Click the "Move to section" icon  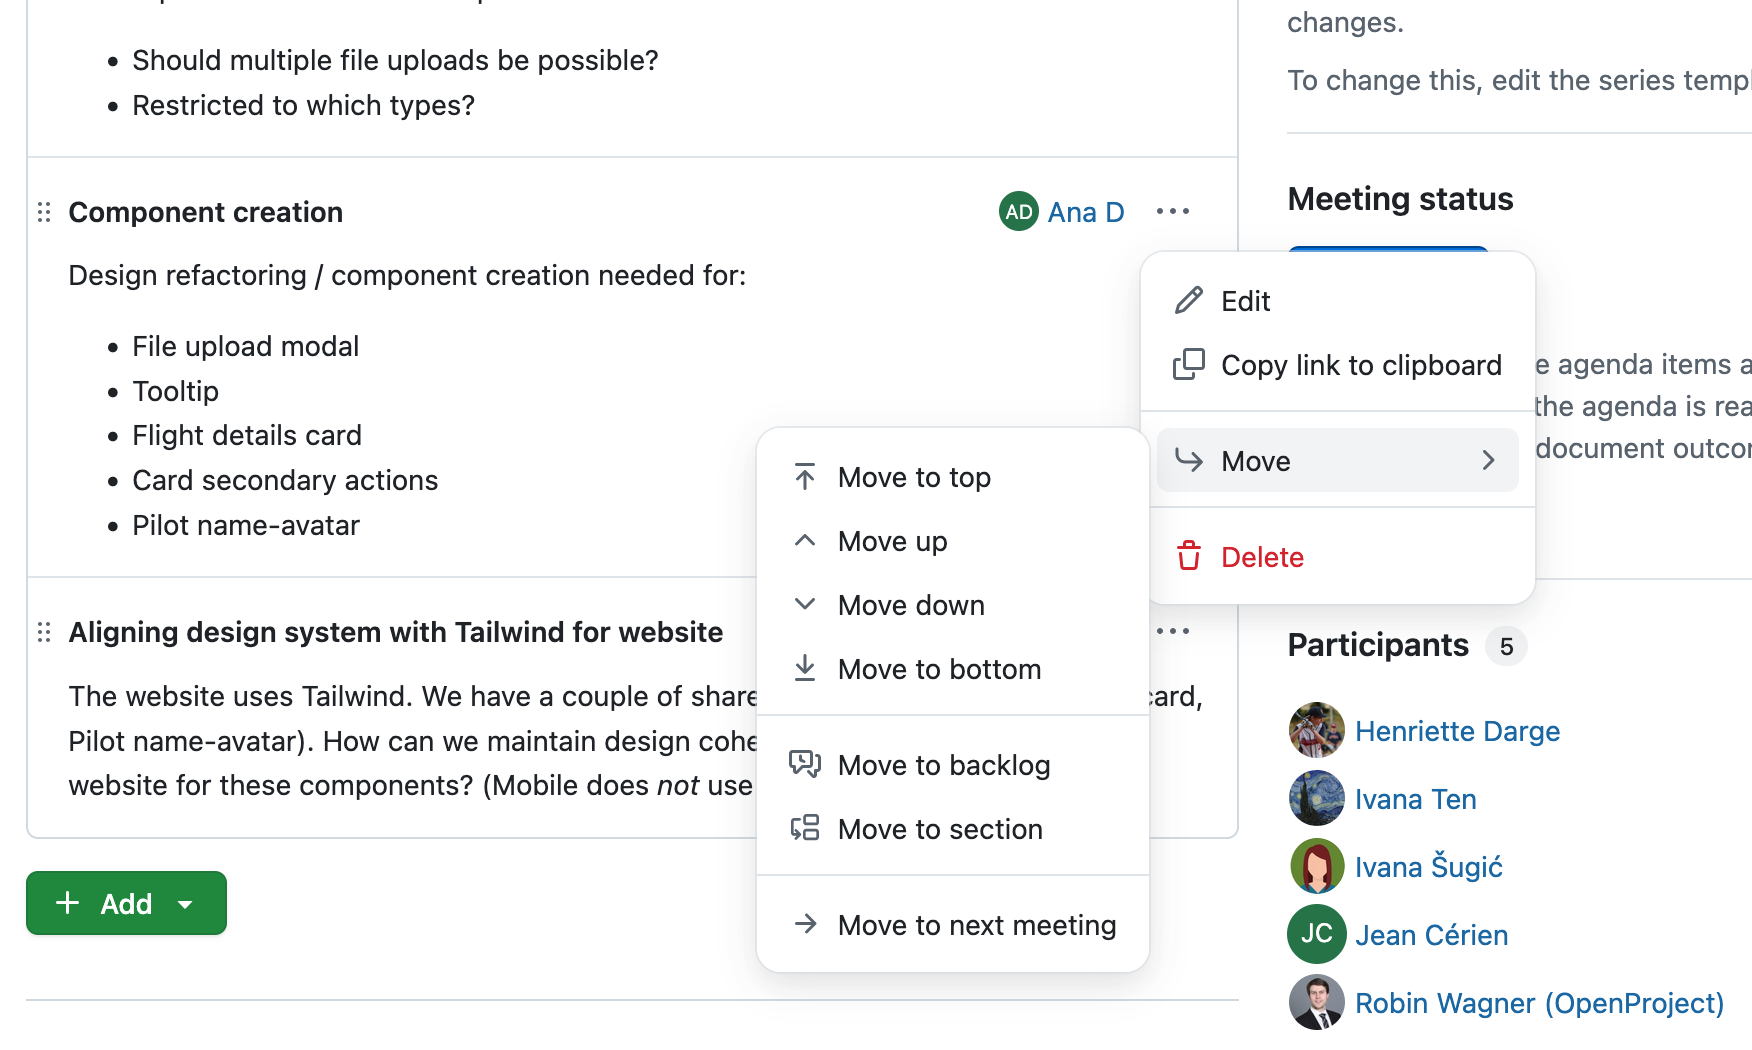pyautogui.click(x=805, y=828)
